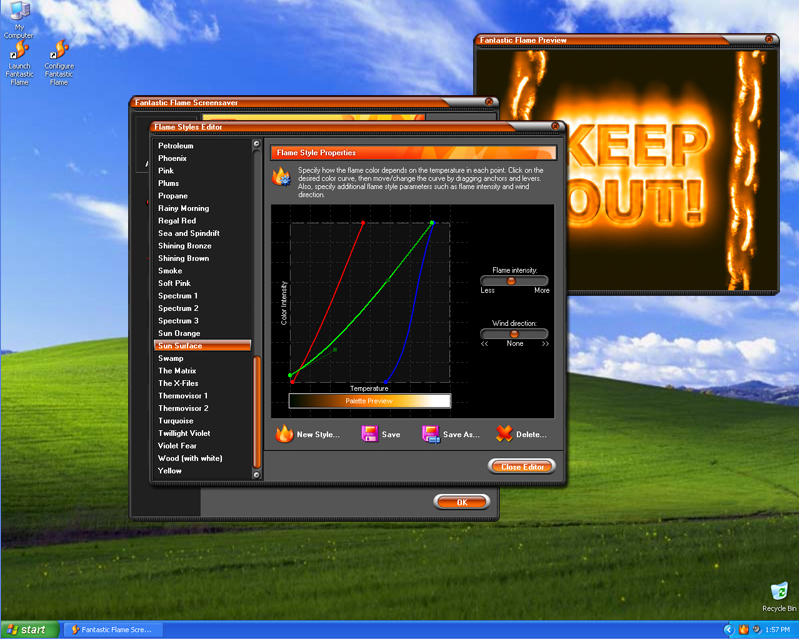799x639 pixels.
Task: Click the Flame intensity slider handle
Action: pyautogui.click(x=511, y=281)
